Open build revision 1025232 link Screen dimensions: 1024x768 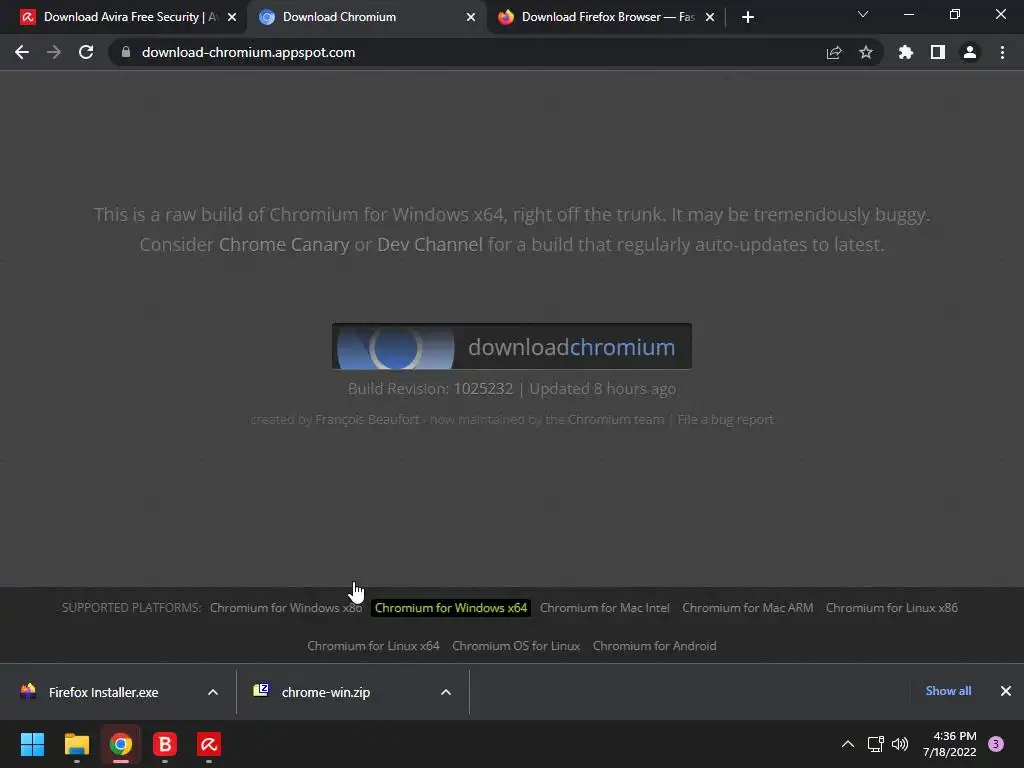coord(483,389)
